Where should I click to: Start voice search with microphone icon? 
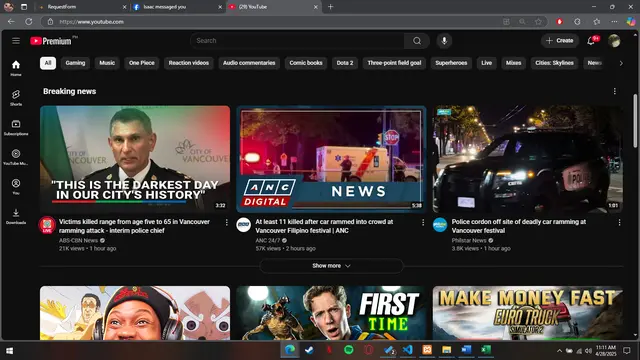tap(444, 41)
